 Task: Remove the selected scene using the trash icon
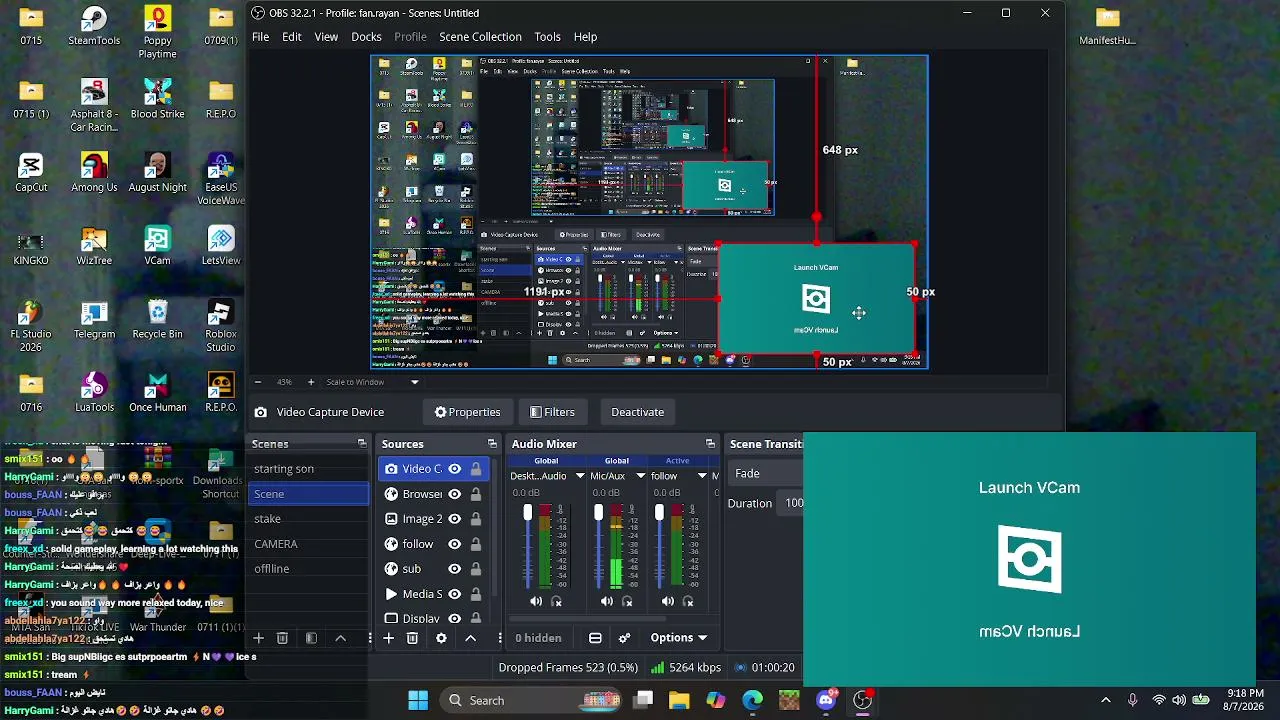click(x=282, y=638)
